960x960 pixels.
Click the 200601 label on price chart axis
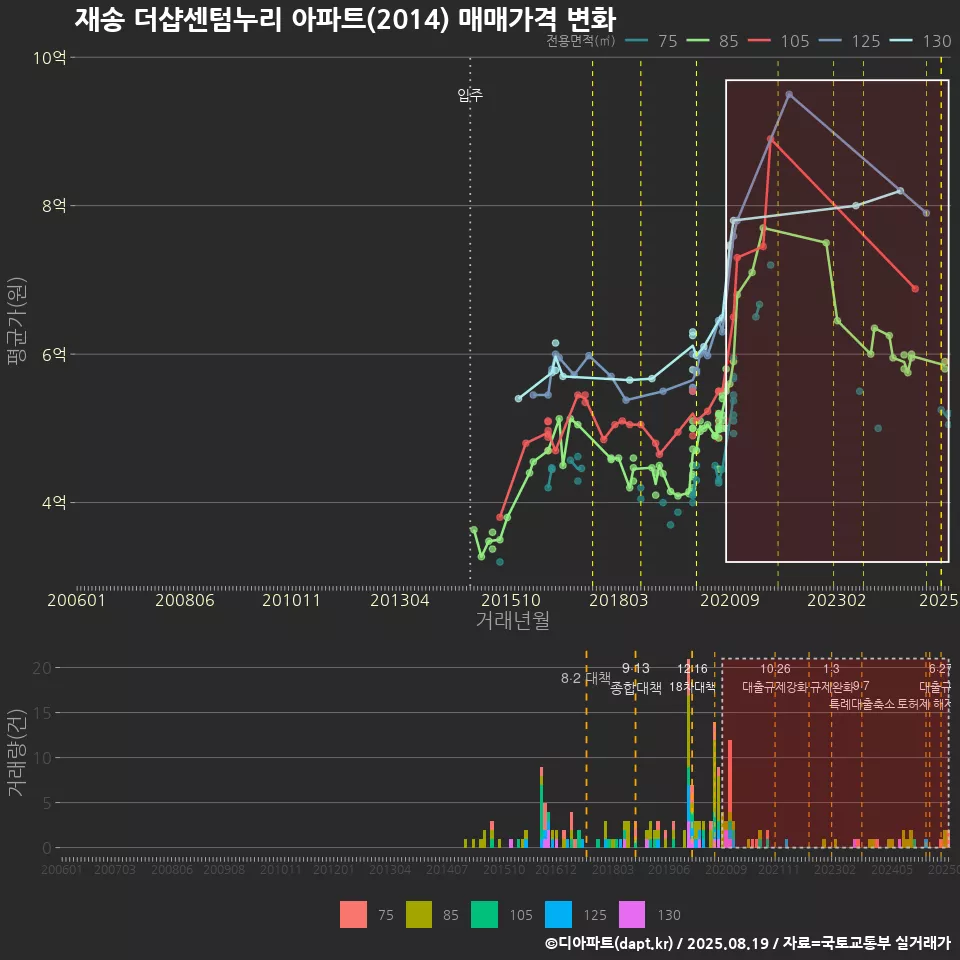click(77, 600)
